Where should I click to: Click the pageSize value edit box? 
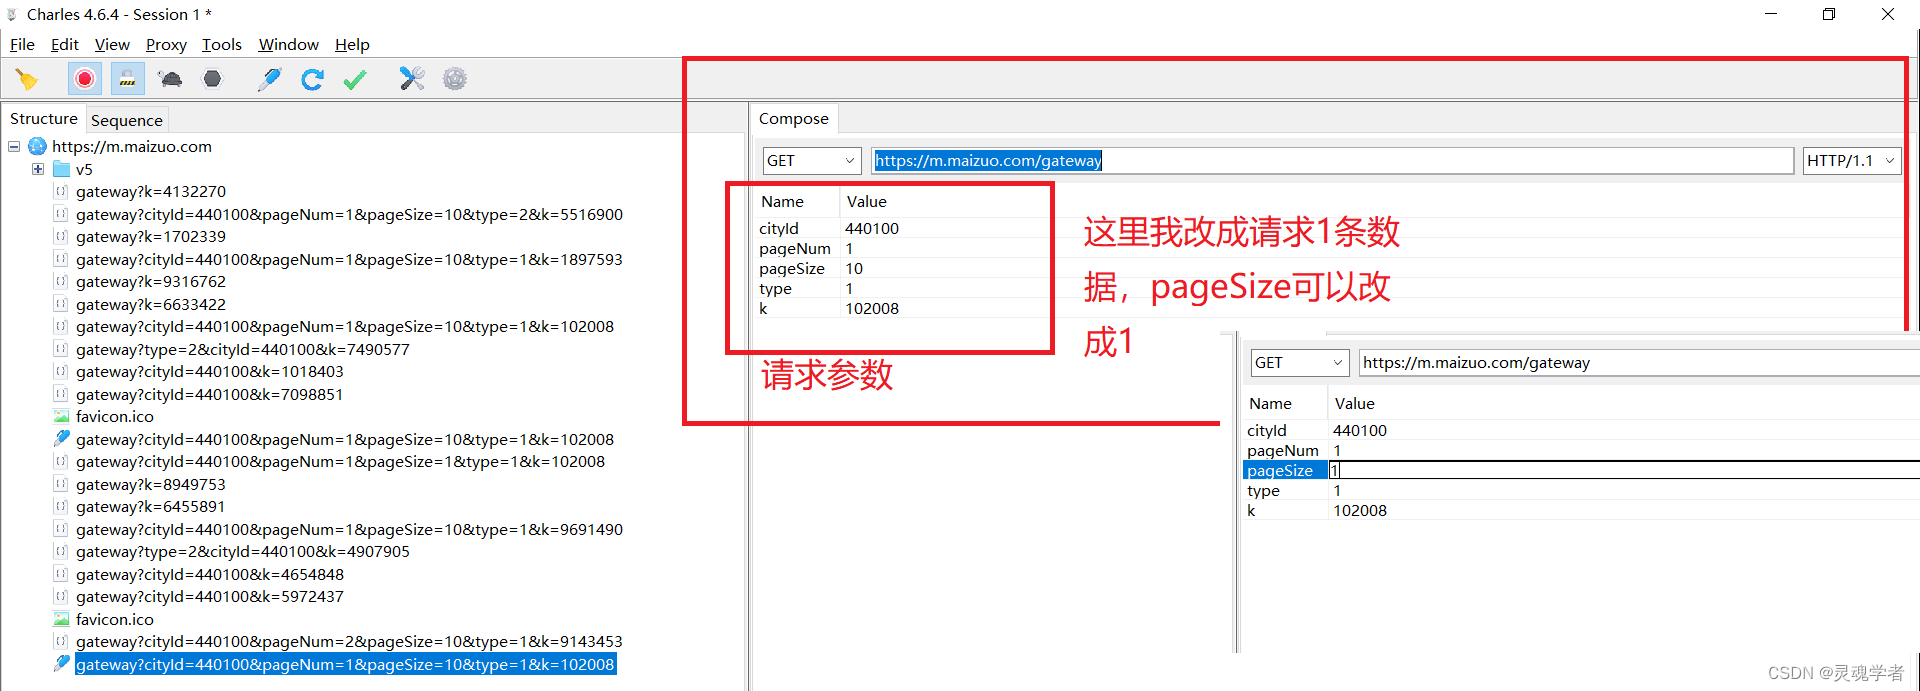[x=1624, y=470]
